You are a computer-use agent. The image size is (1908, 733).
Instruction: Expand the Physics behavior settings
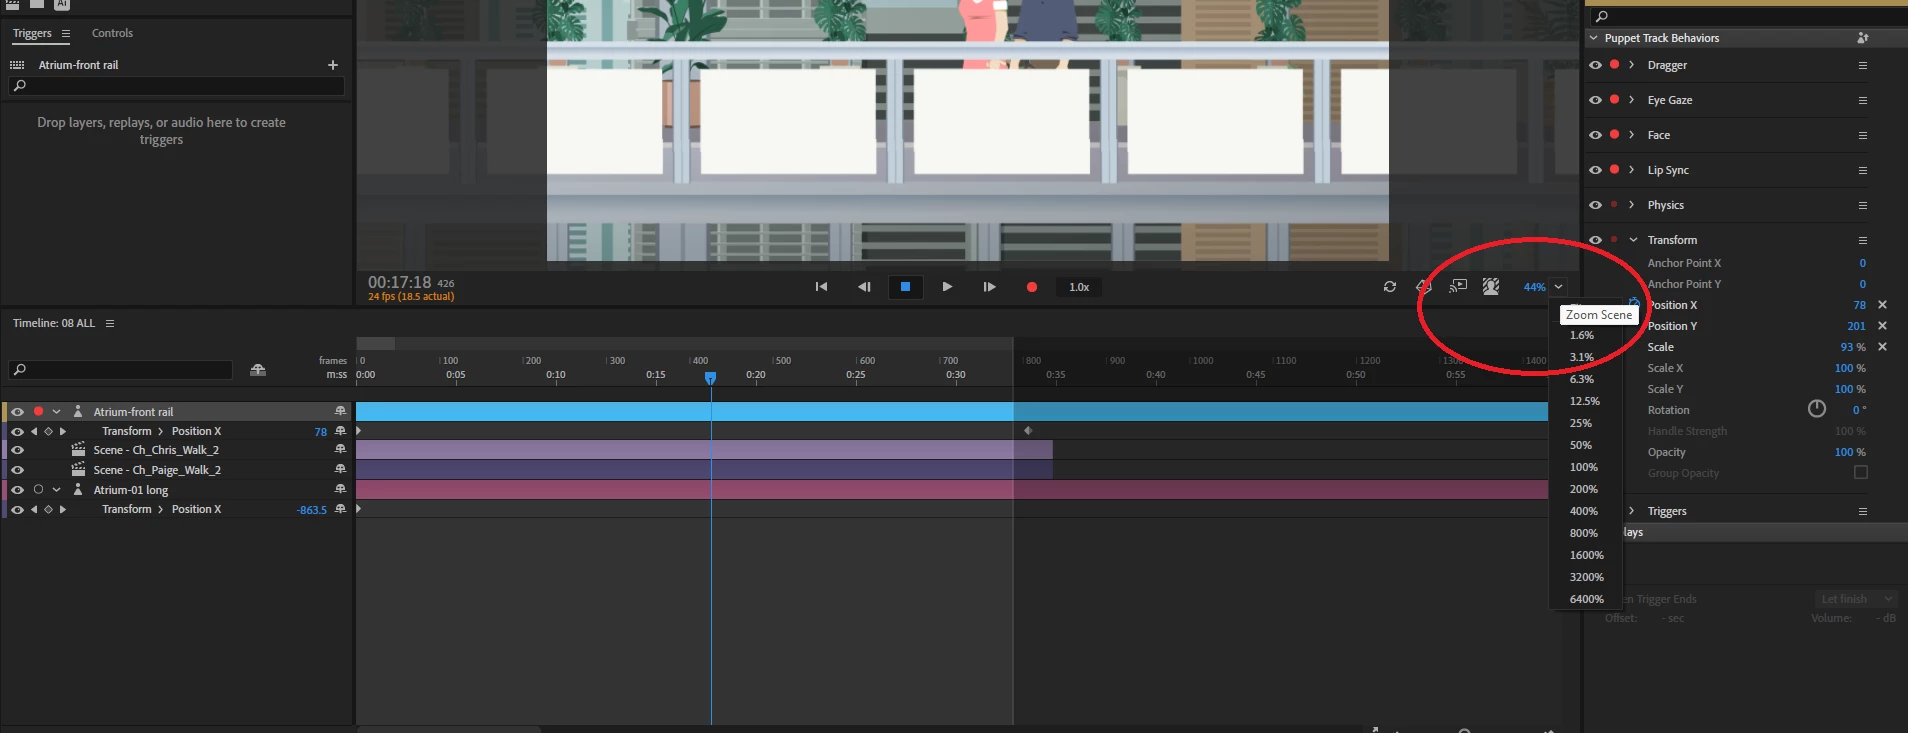pos(1632,205)
